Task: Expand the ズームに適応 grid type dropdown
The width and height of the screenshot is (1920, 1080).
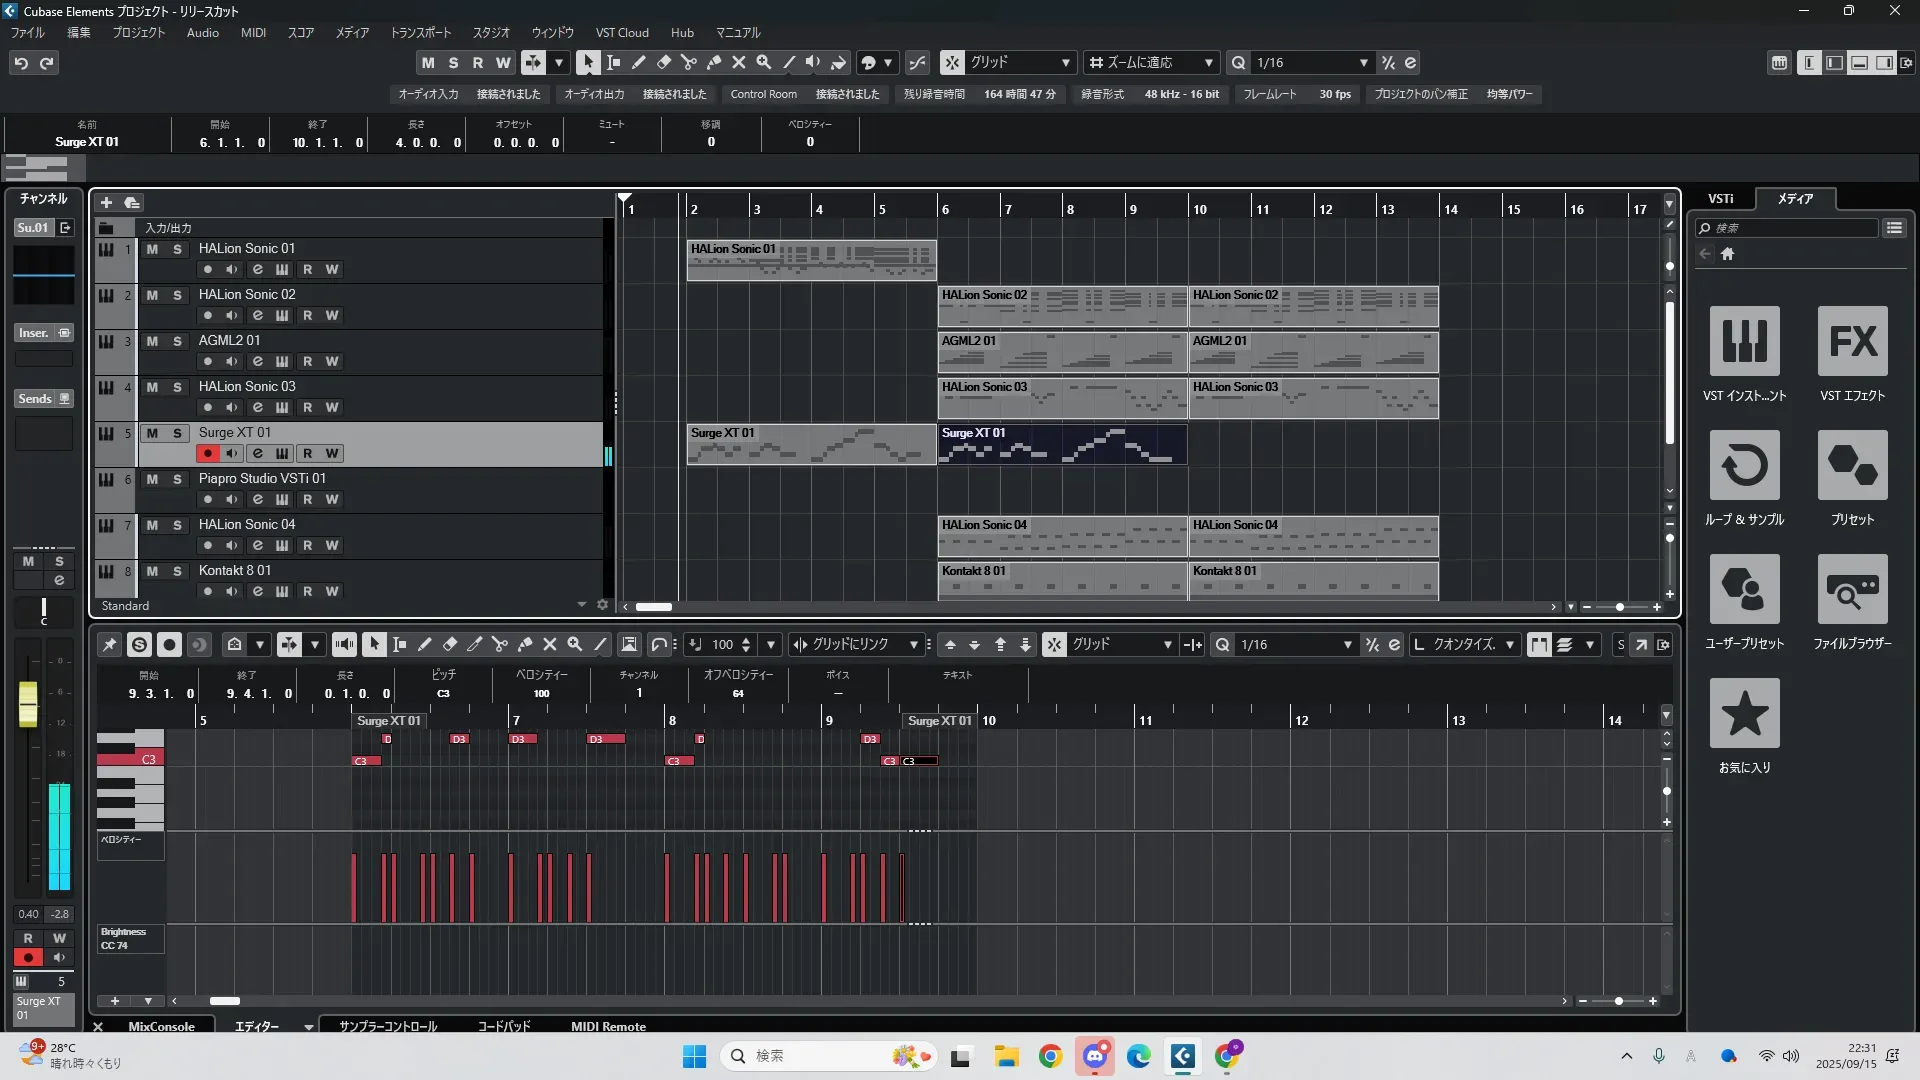Action: pos(1208,62)
